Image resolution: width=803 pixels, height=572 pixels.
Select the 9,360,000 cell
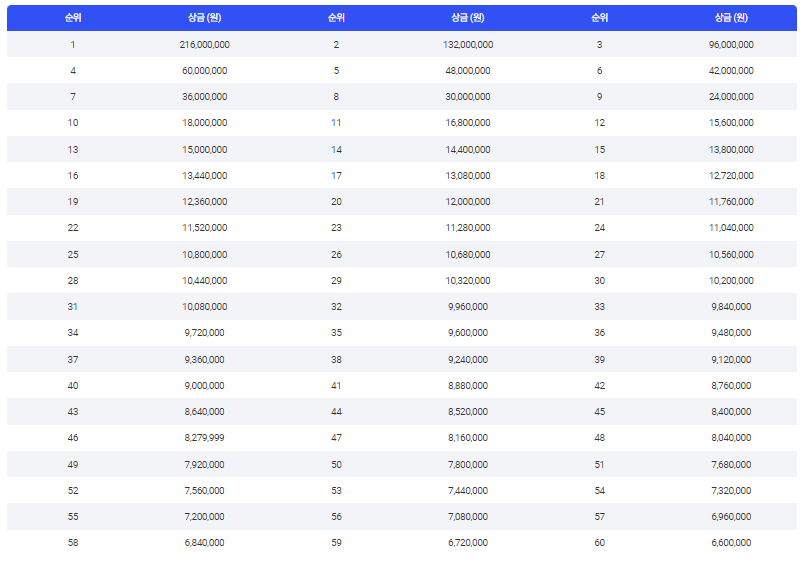point(204,359)
